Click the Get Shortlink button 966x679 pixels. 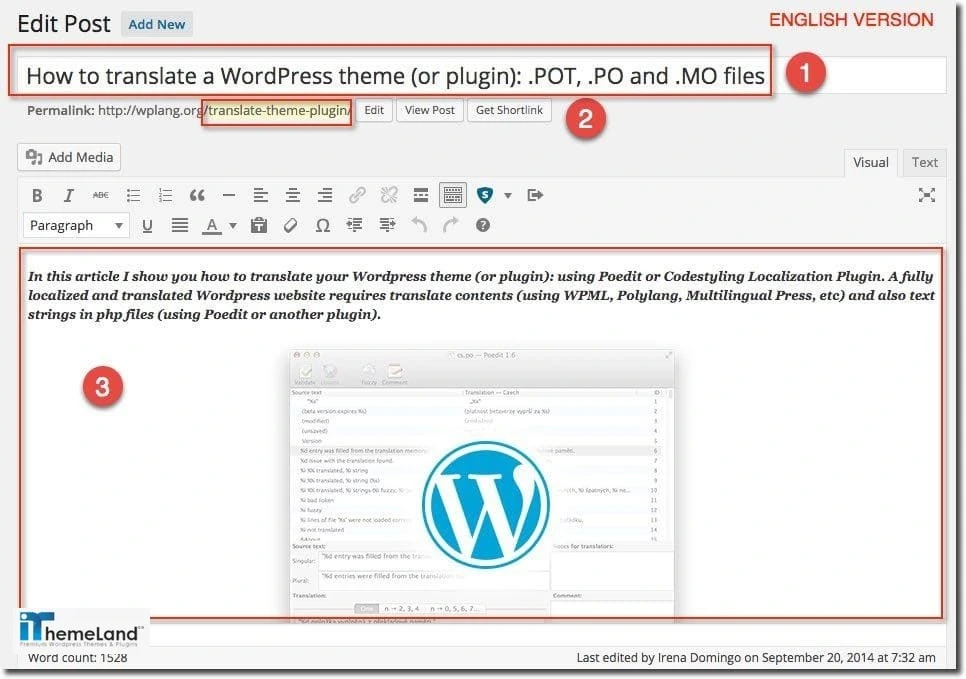[509, 110]
